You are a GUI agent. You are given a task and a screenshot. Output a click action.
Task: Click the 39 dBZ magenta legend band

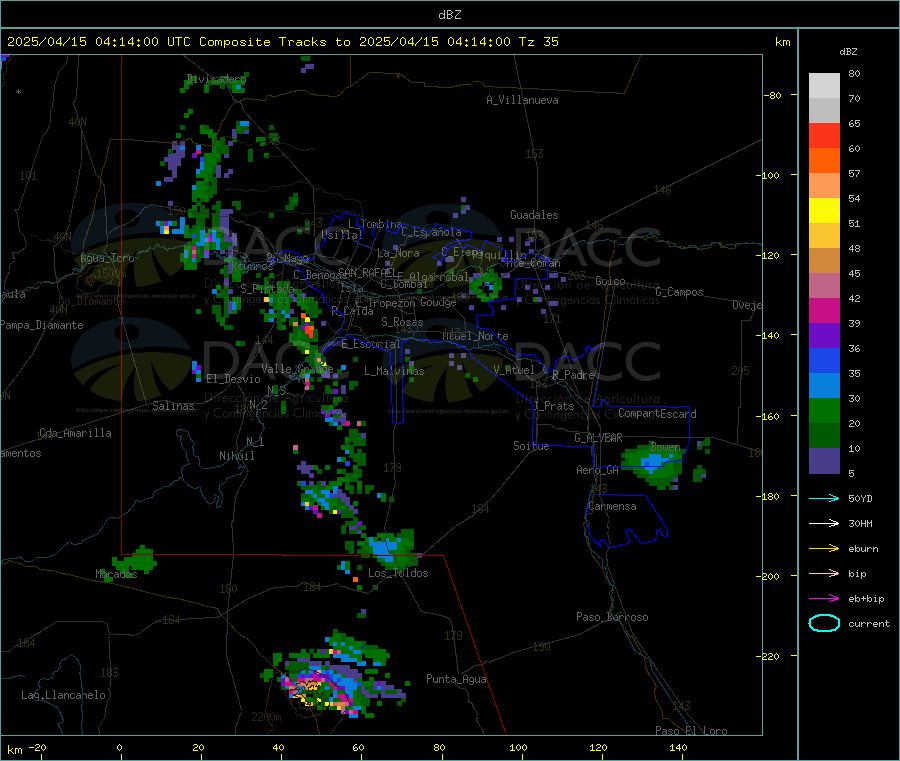click(824, 310)
